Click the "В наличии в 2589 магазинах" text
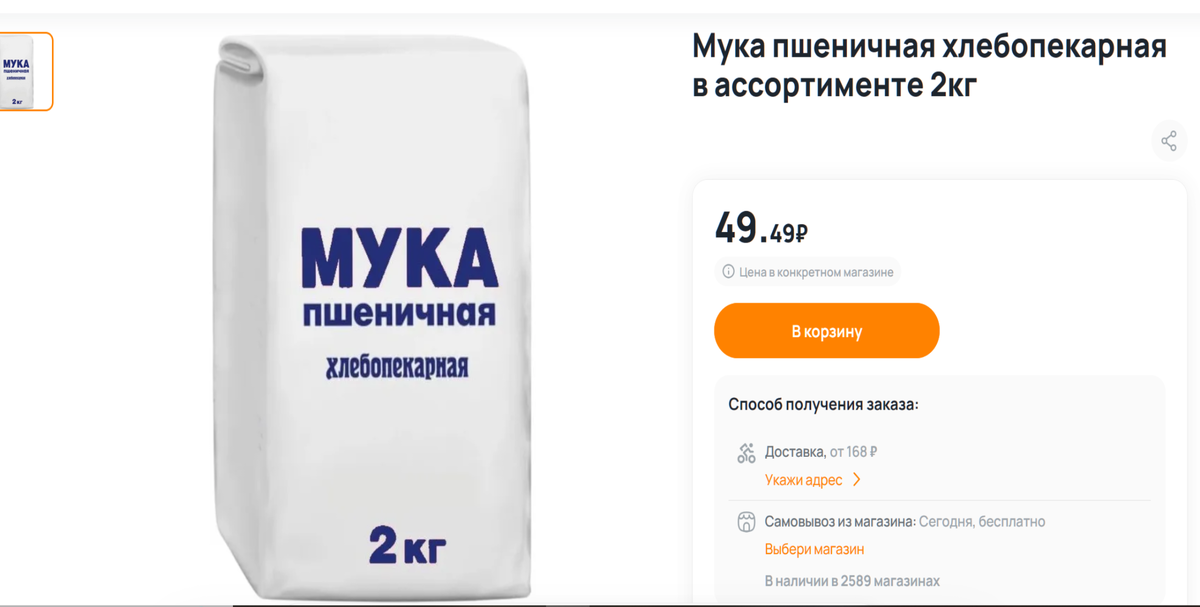This screenshot has height=607, width=1200. pyautogui.click(x=852, y=581)
